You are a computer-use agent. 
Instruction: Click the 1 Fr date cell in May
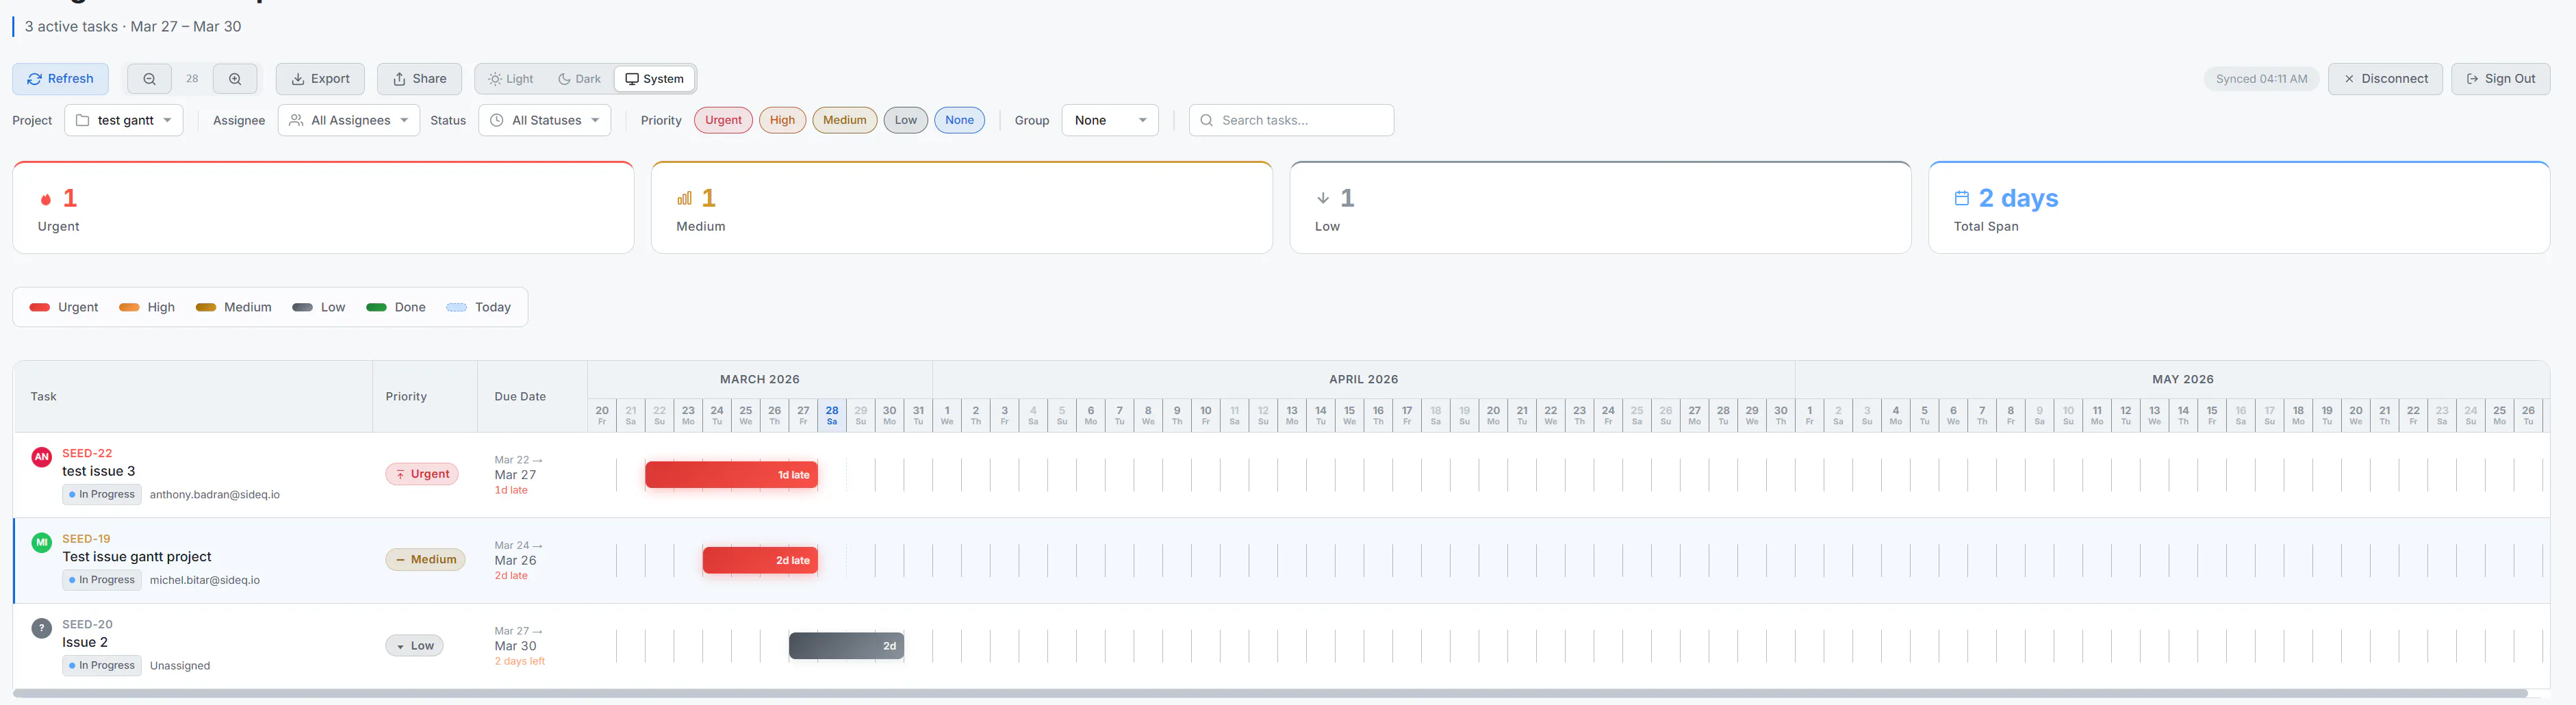(x=1809, y=415)
